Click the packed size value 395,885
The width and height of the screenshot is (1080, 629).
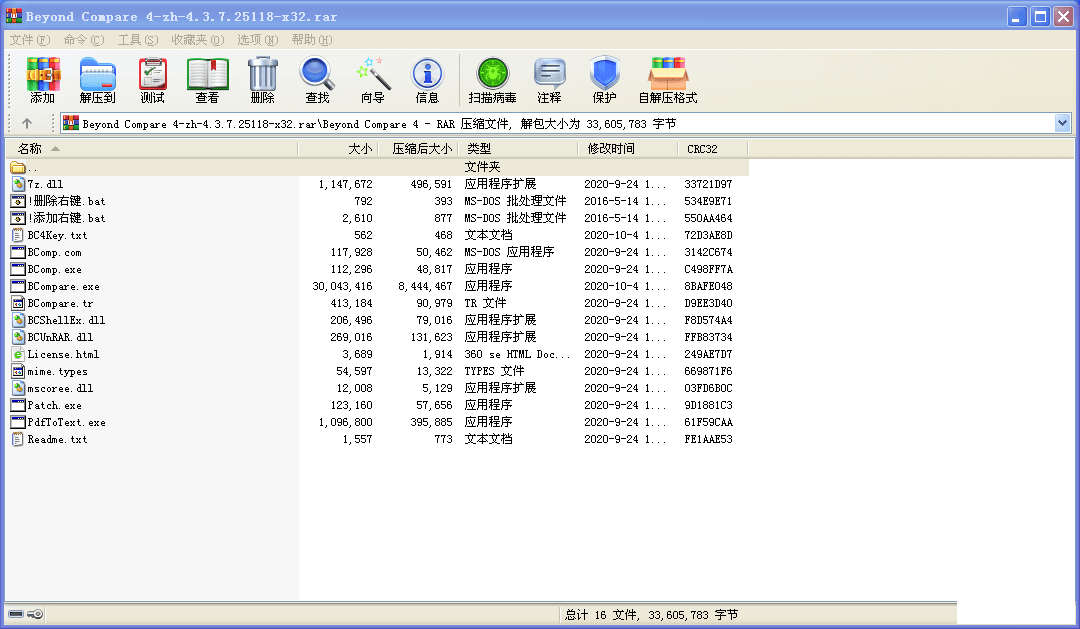pyautogui.click(x=431, y=422)
